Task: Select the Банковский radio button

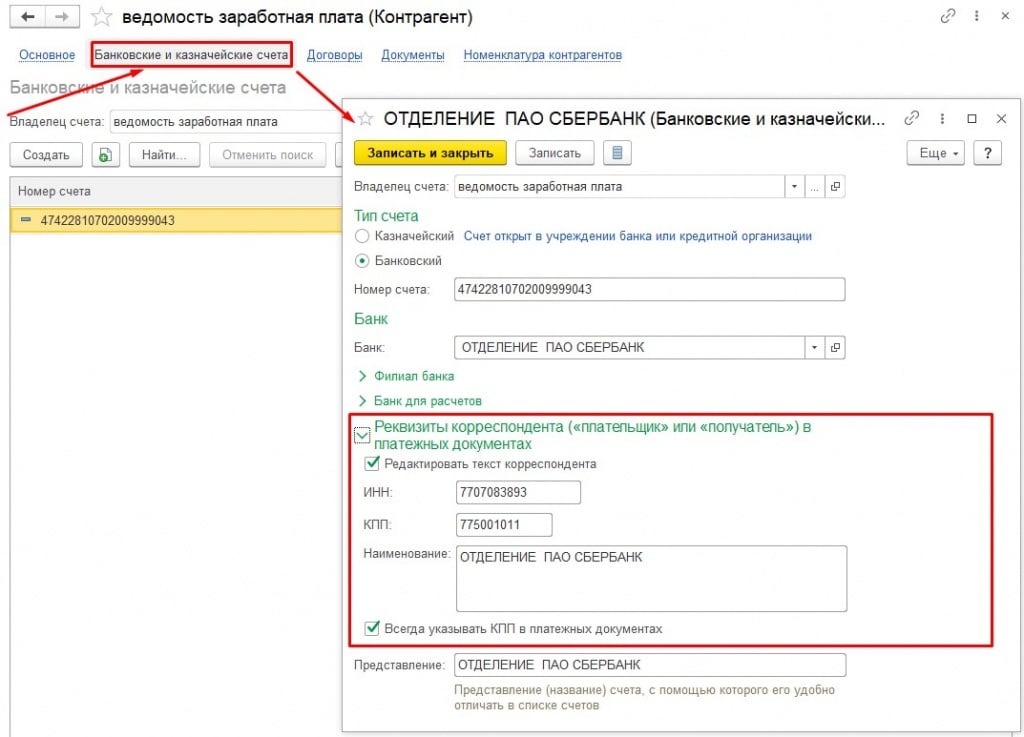Action: tap(363, 260)
